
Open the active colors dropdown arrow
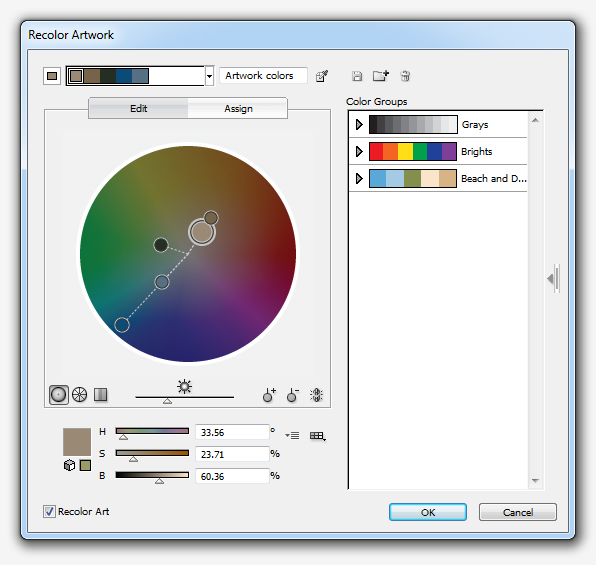tap(209, 76)
